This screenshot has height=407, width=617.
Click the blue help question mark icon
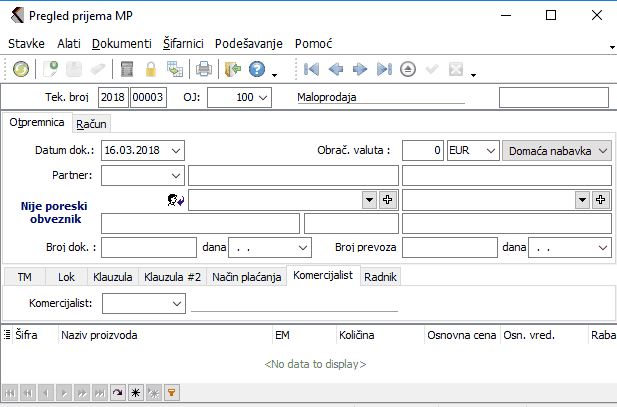256,70
